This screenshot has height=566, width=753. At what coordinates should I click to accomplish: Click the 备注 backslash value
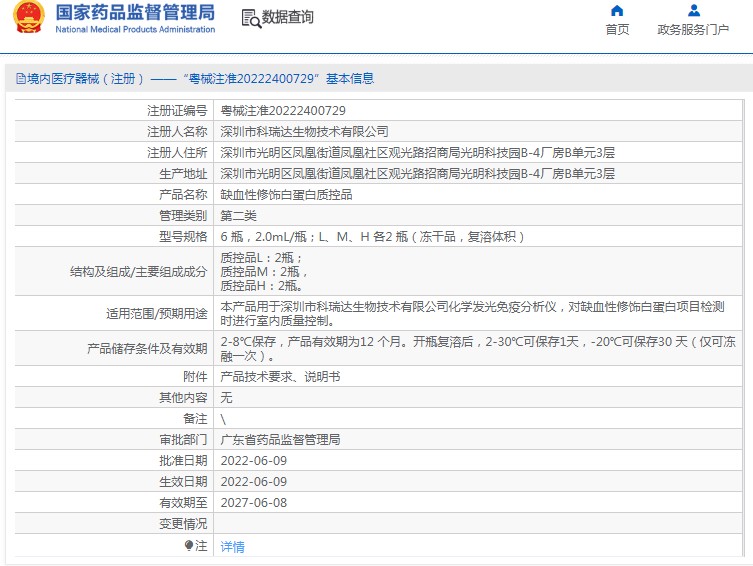coord(223,419)
